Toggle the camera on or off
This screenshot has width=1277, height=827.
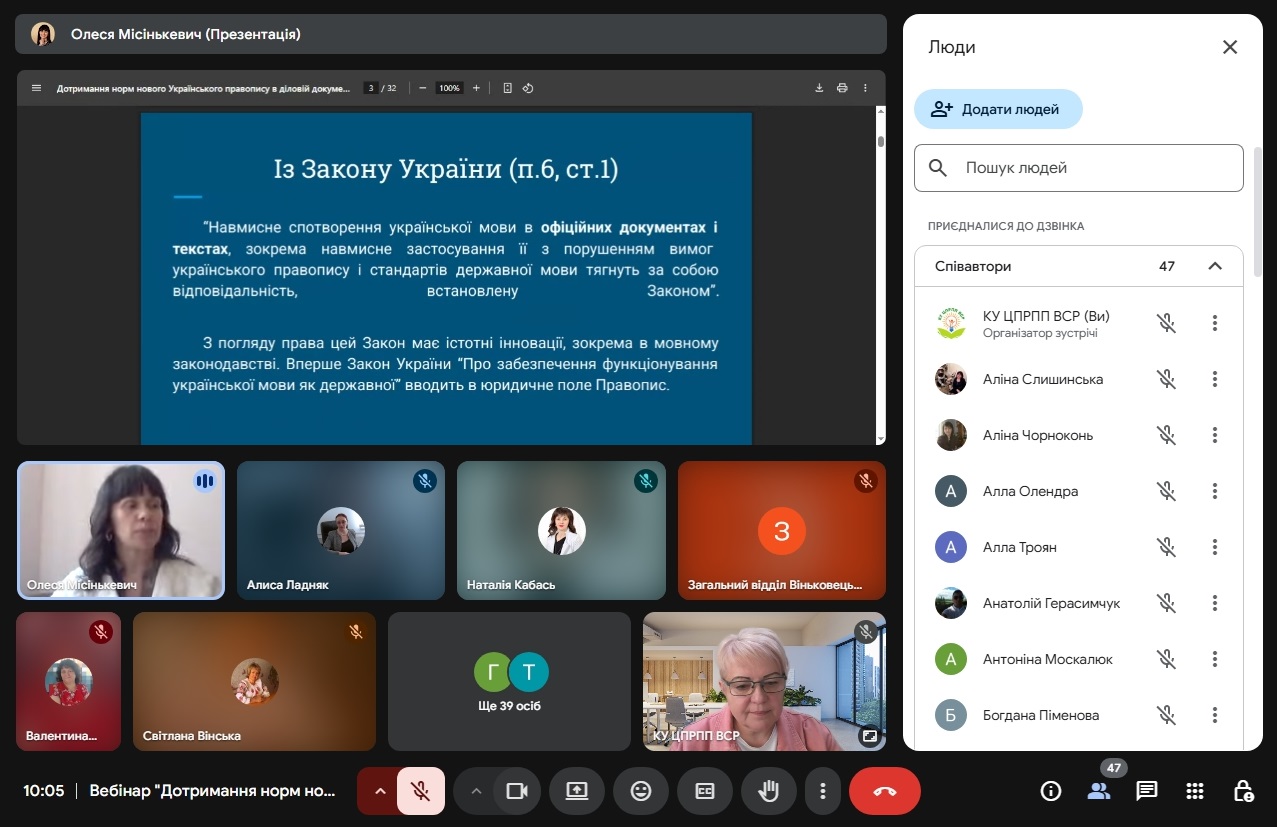point(517,791)
